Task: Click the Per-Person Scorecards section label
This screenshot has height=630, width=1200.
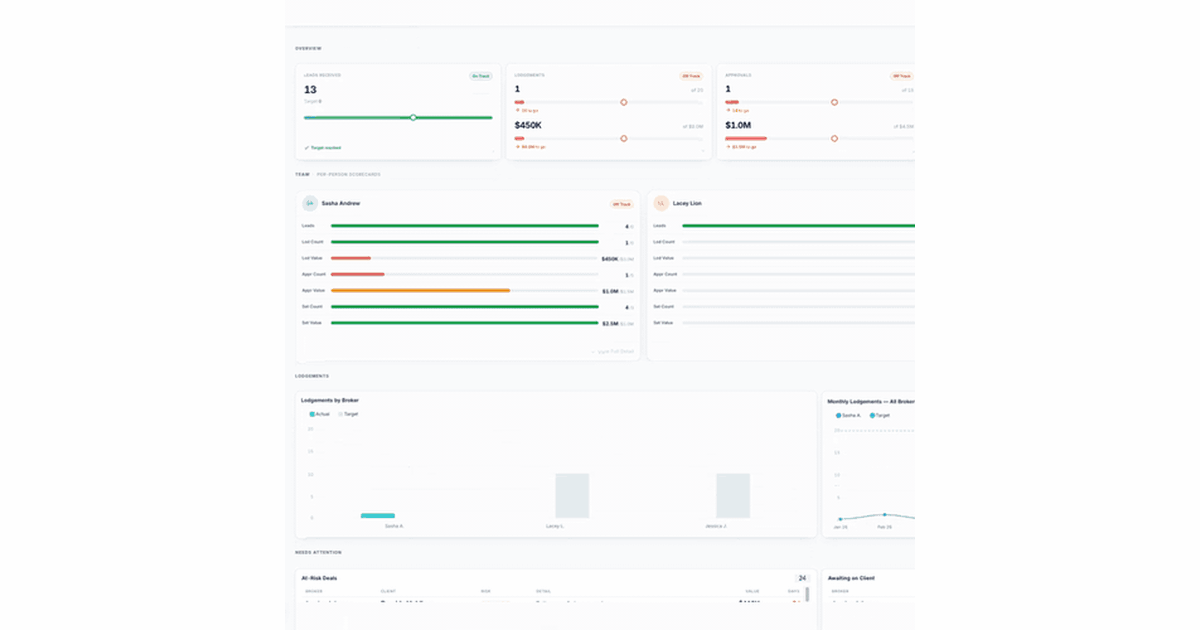Action: tap(348, 174)
